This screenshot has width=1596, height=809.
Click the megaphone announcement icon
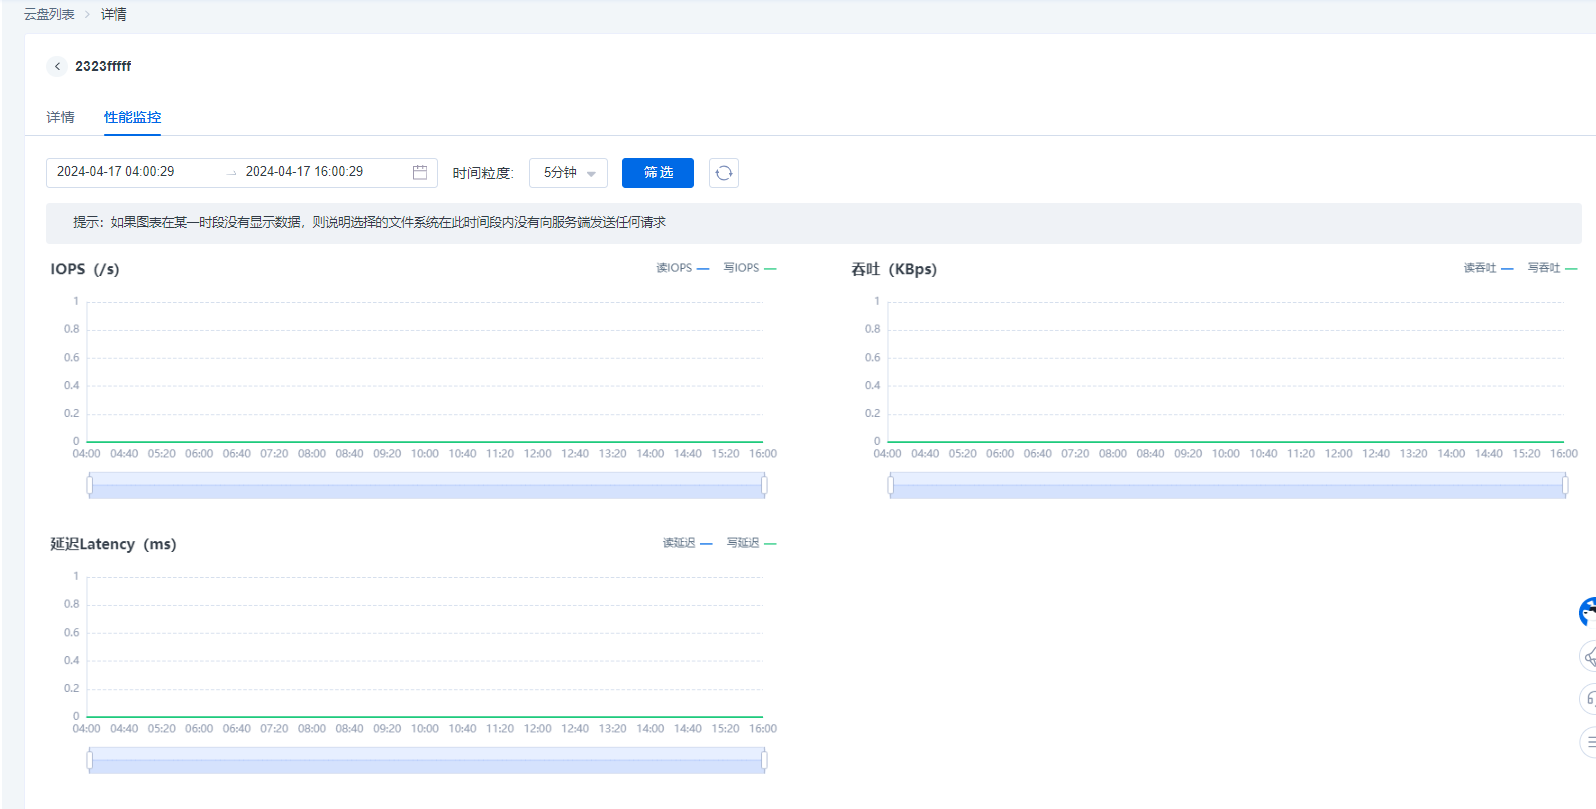pyautogui.click(x=1588, y=657)
